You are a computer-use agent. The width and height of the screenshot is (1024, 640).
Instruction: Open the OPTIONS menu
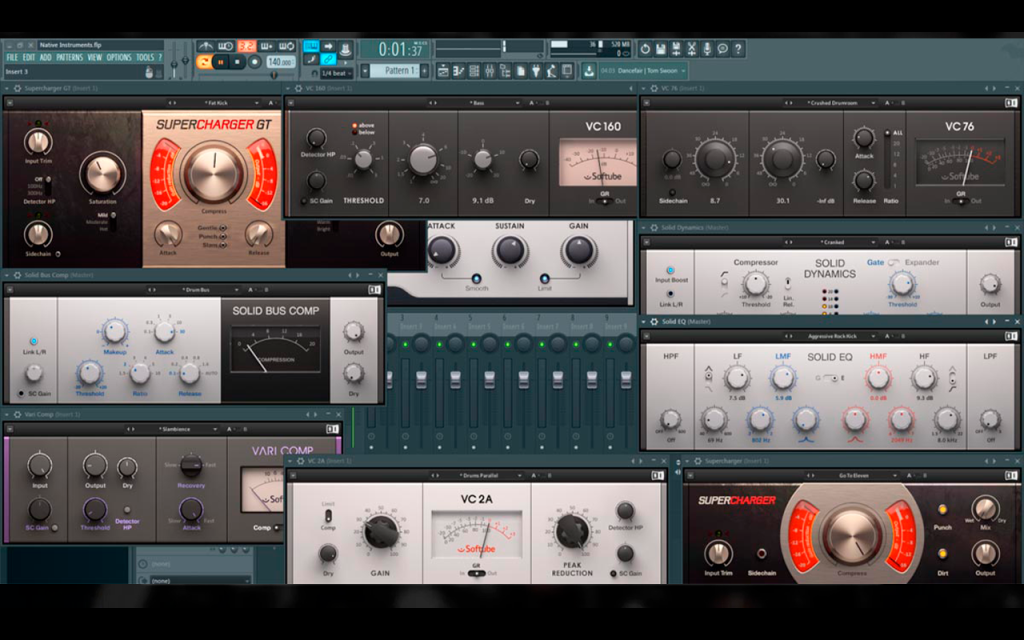[119, 57]
